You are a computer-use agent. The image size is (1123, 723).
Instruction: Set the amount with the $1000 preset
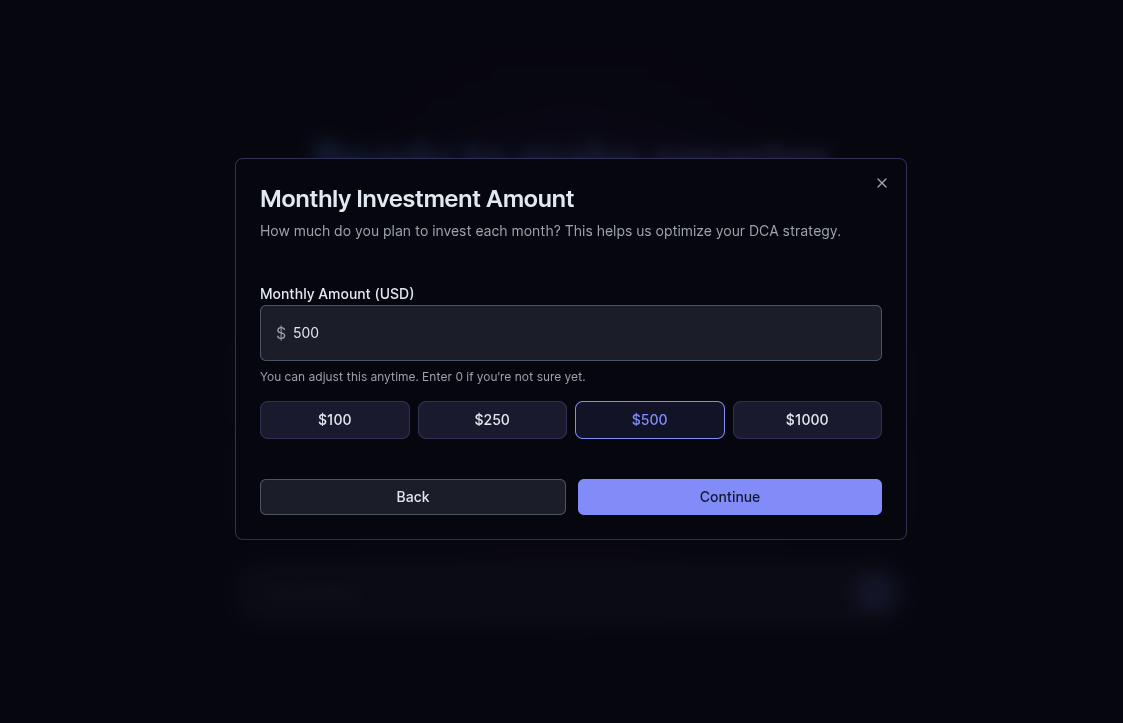click(x=807, y=420)
